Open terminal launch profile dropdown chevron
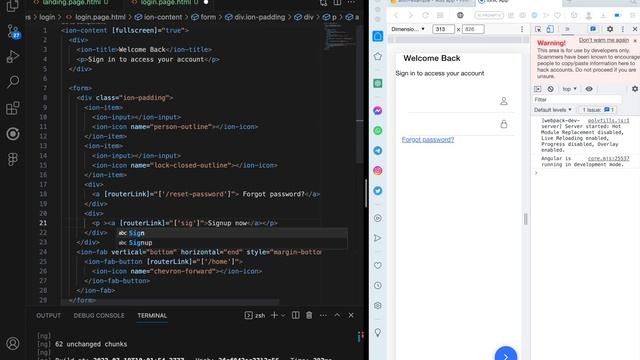Screen dimensions: 640x360 283,316
